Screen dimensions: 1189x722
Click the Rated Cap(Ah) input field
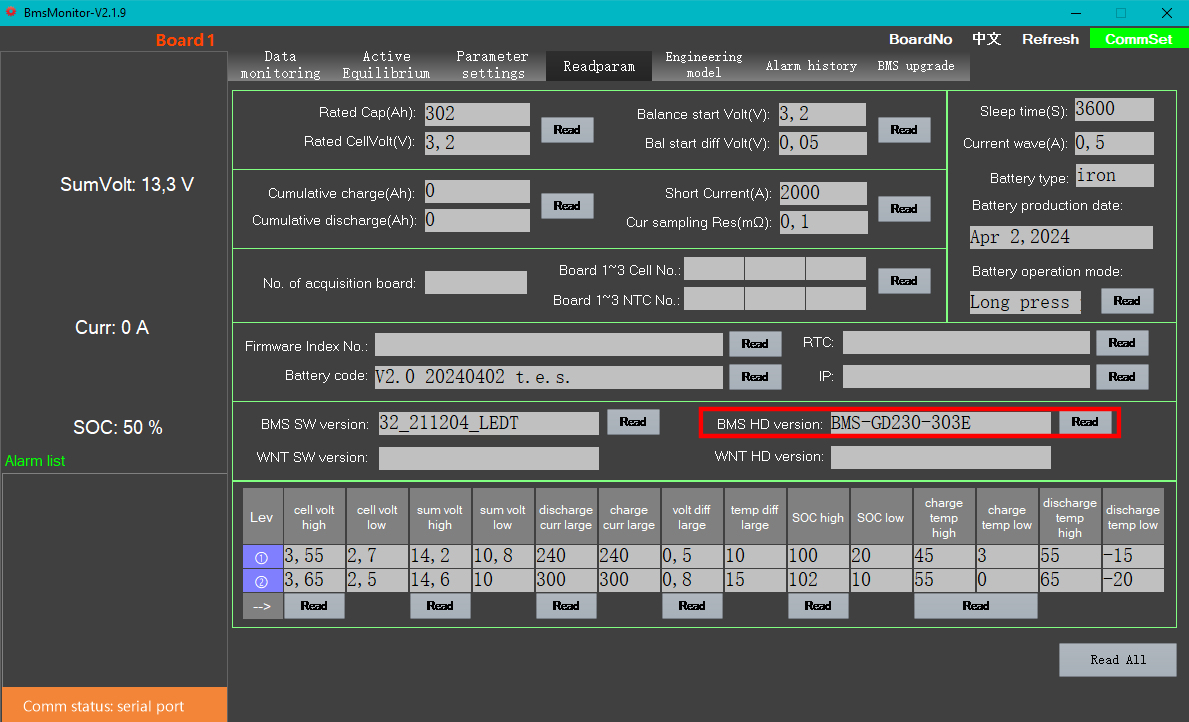coord(477,114)
